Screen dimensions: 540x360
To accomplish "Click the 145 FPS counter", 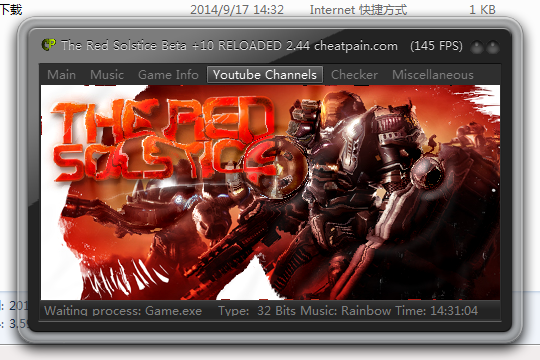I will (436, 46).
